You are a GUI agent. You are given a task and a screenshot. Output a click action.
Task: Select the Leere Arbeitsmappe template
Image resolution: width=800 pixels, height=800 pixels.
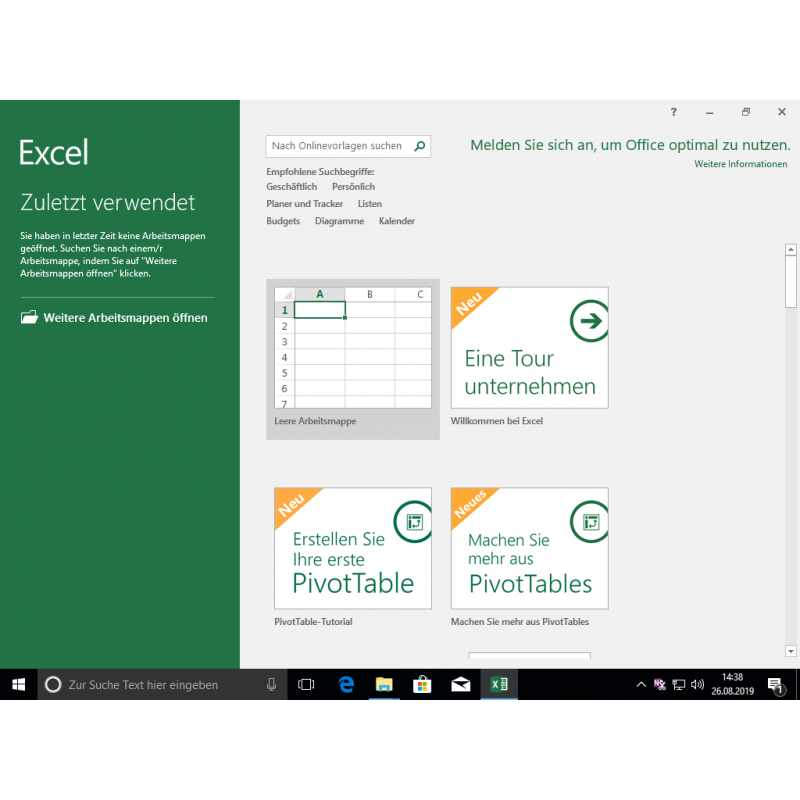[x=353, y=359]
